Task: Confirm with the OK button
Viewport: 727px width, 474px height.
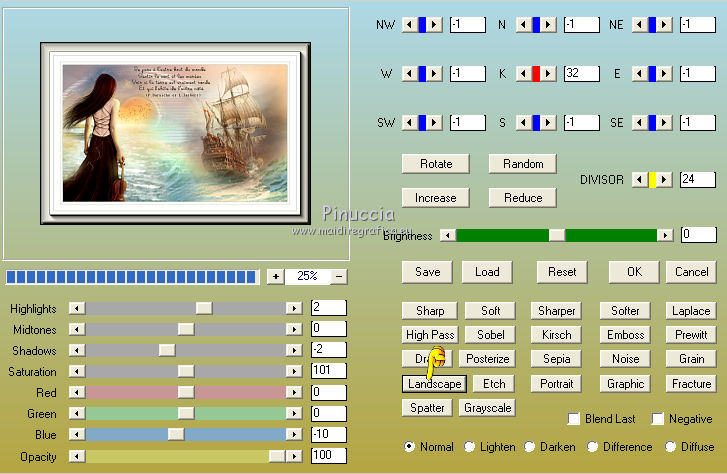Action: pos(634,272)
